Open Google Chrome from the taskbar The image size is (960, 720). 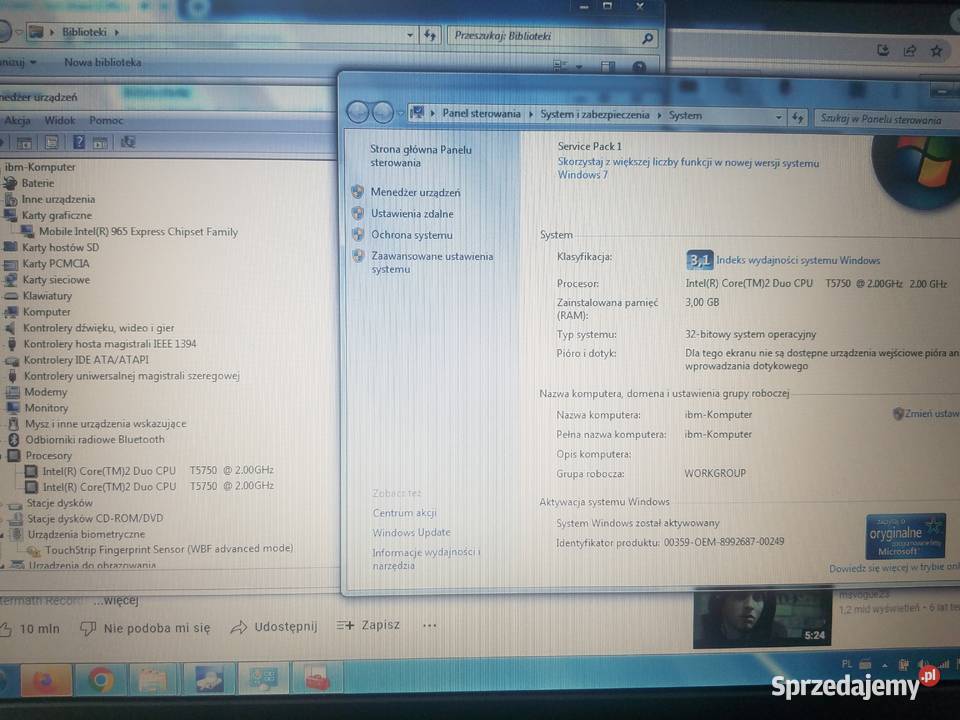[x=101, y=680]
